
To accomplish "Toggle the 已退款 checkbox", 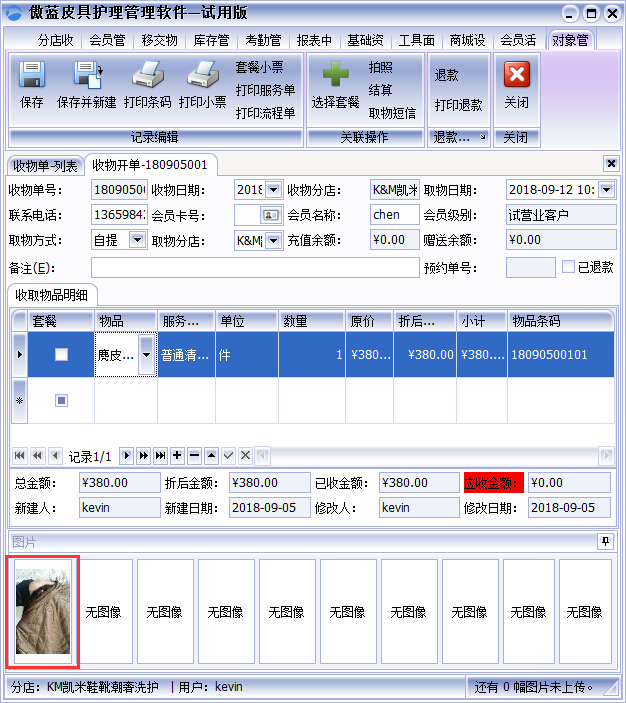I will coord(568,267).
